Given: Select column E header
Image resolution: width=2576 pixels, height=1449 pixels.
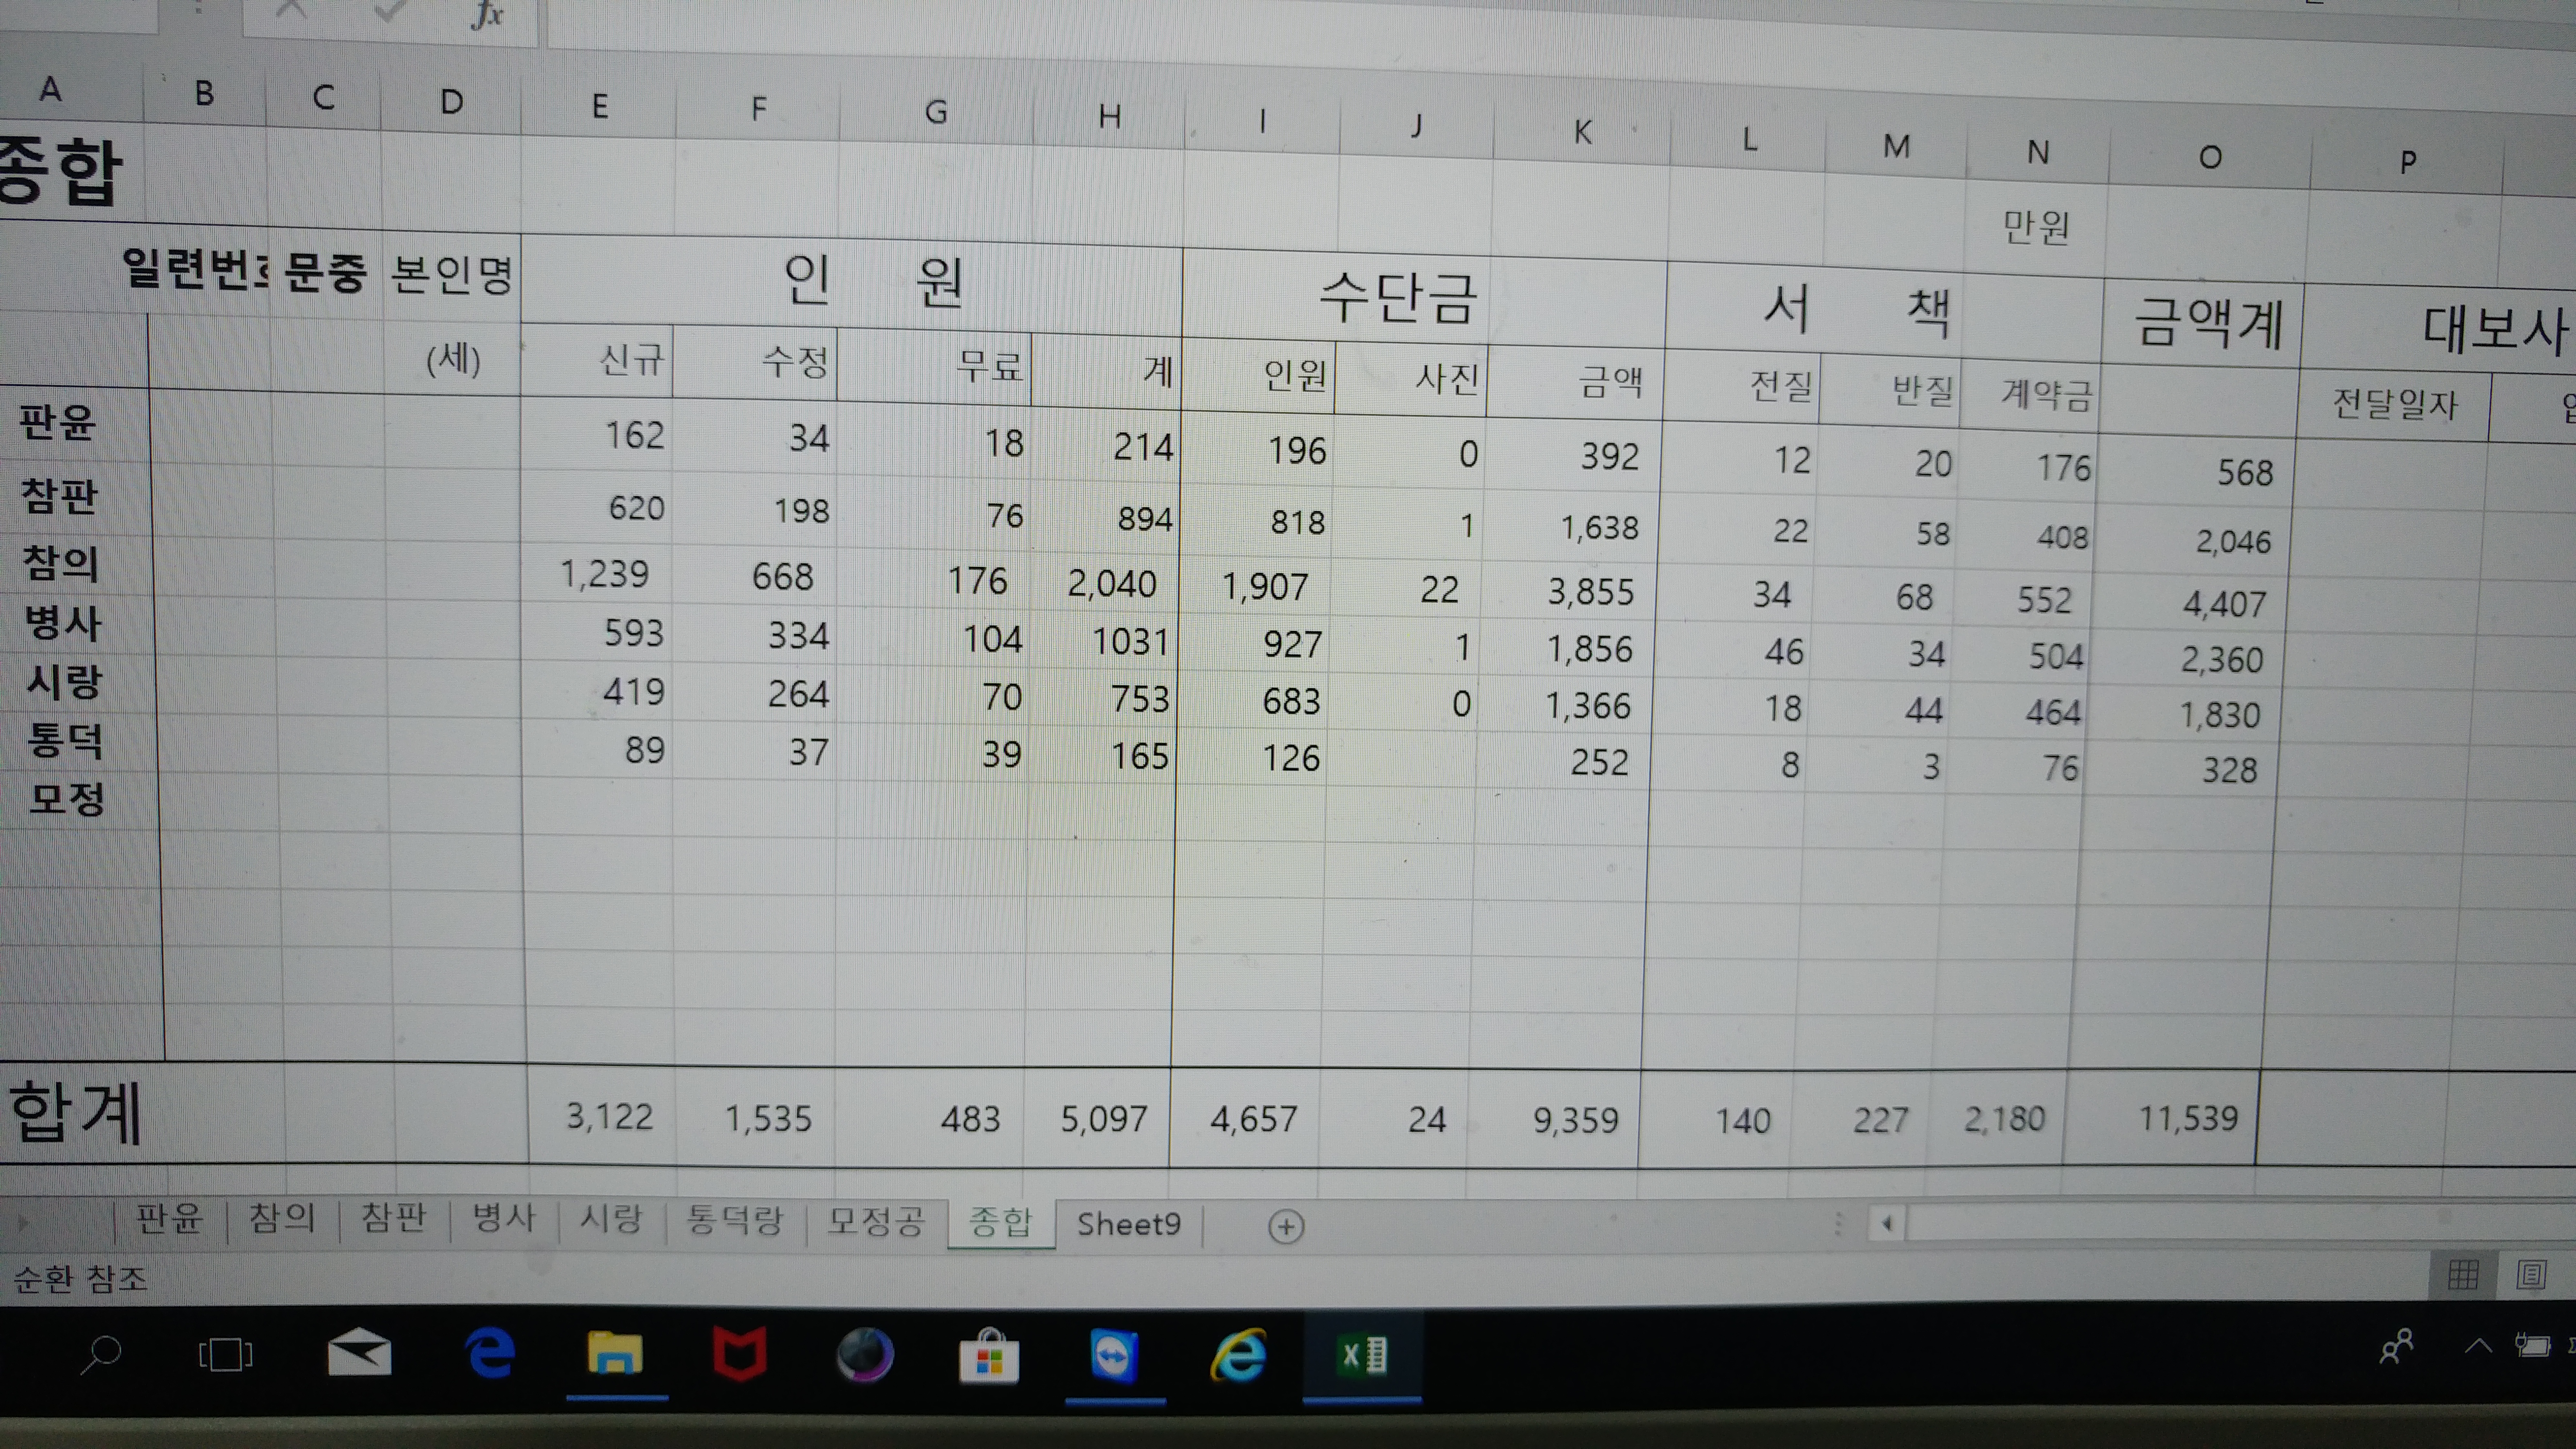Looking at the screenshot, I should (x=599, y=106).
